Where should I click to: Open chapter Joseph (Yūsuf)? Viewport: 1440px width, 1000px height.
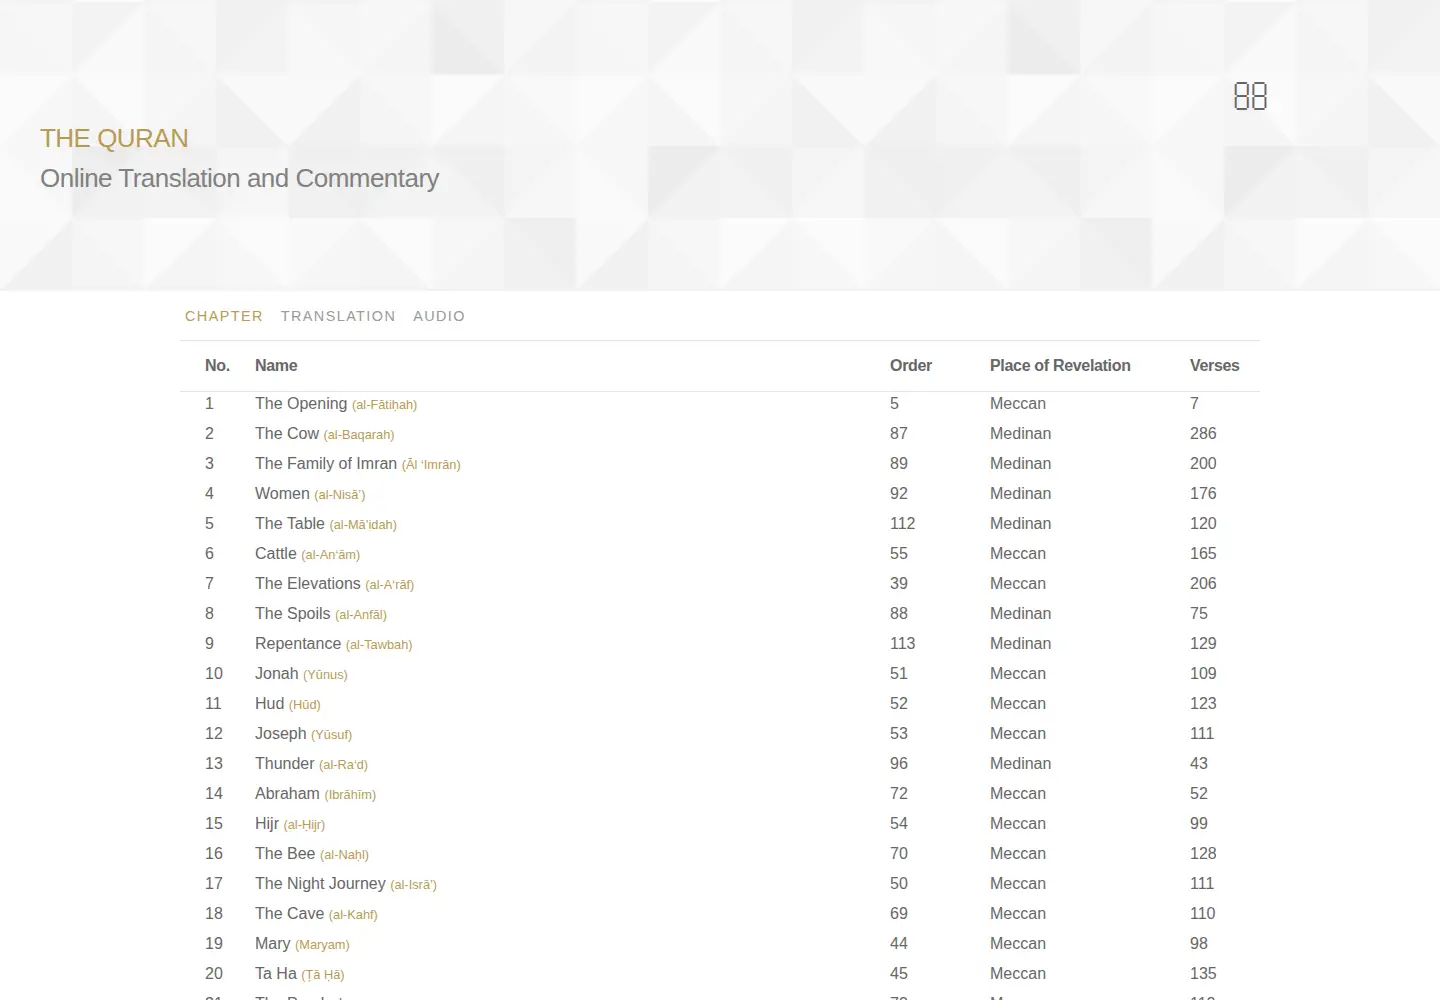pyautogui.click(x=304, y=734)
